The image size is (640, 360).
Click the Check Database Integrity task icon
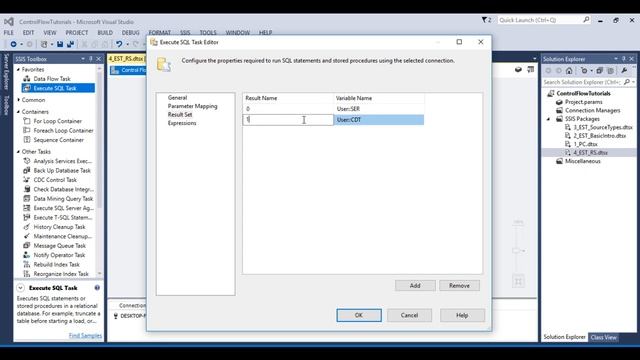pyautogui.click(x=27, y=189)
